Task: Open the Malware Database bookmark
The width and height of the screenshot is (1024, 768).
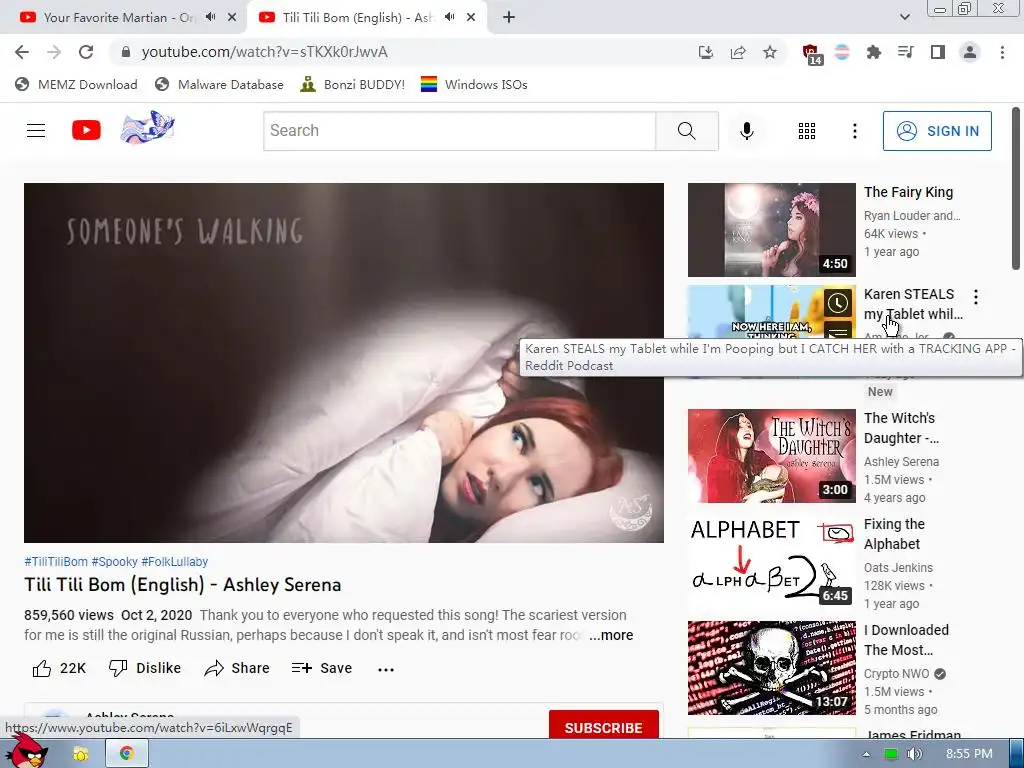Action: pyautogui.click(x=219, y=84)
